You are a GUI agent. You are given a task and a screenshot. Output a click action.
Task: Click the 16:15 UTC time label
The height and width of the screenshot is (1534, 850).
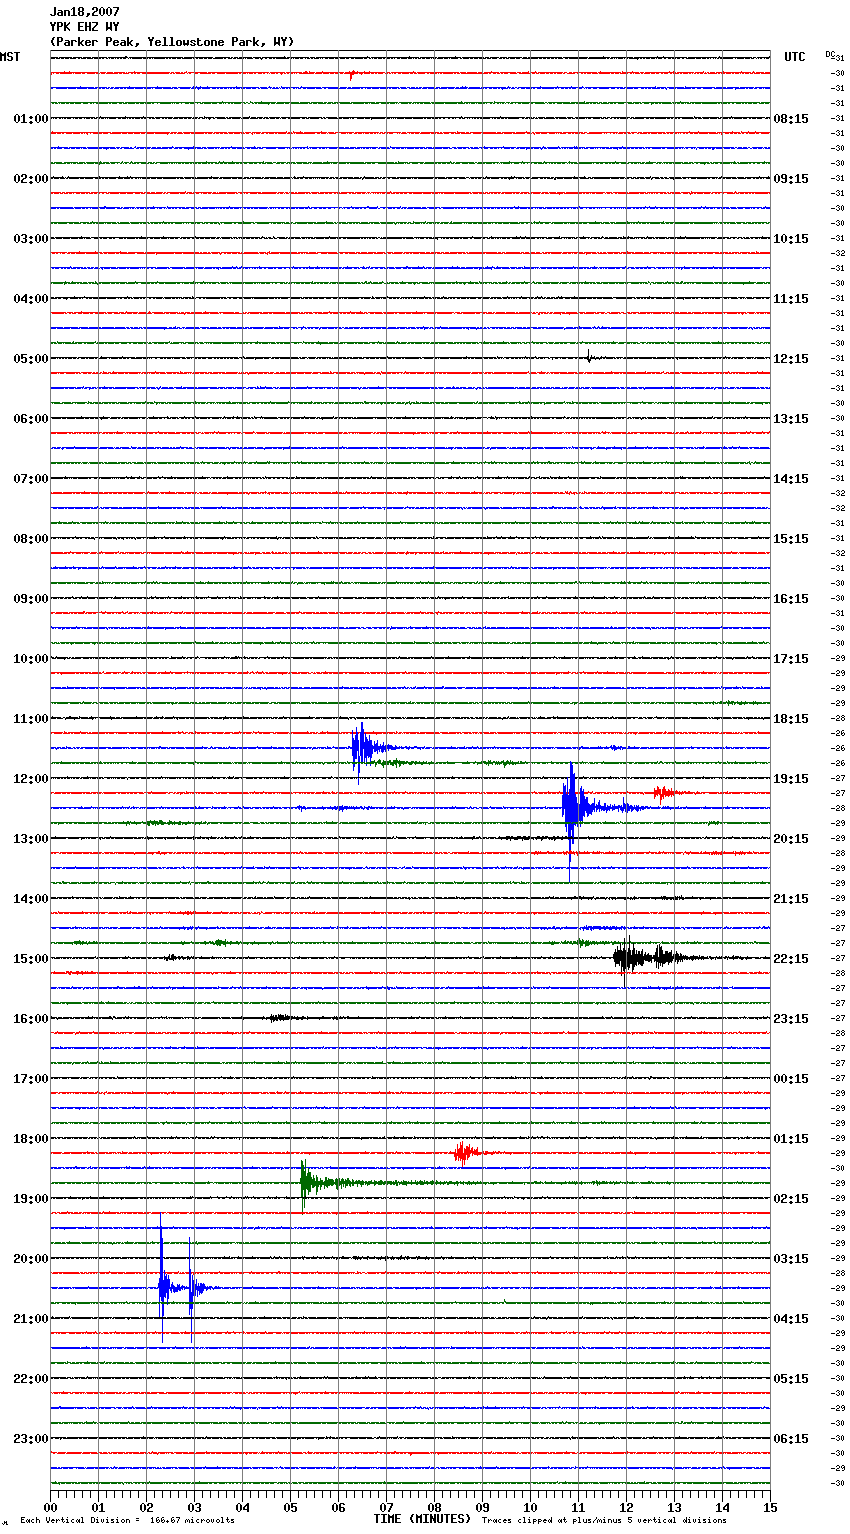791,599
